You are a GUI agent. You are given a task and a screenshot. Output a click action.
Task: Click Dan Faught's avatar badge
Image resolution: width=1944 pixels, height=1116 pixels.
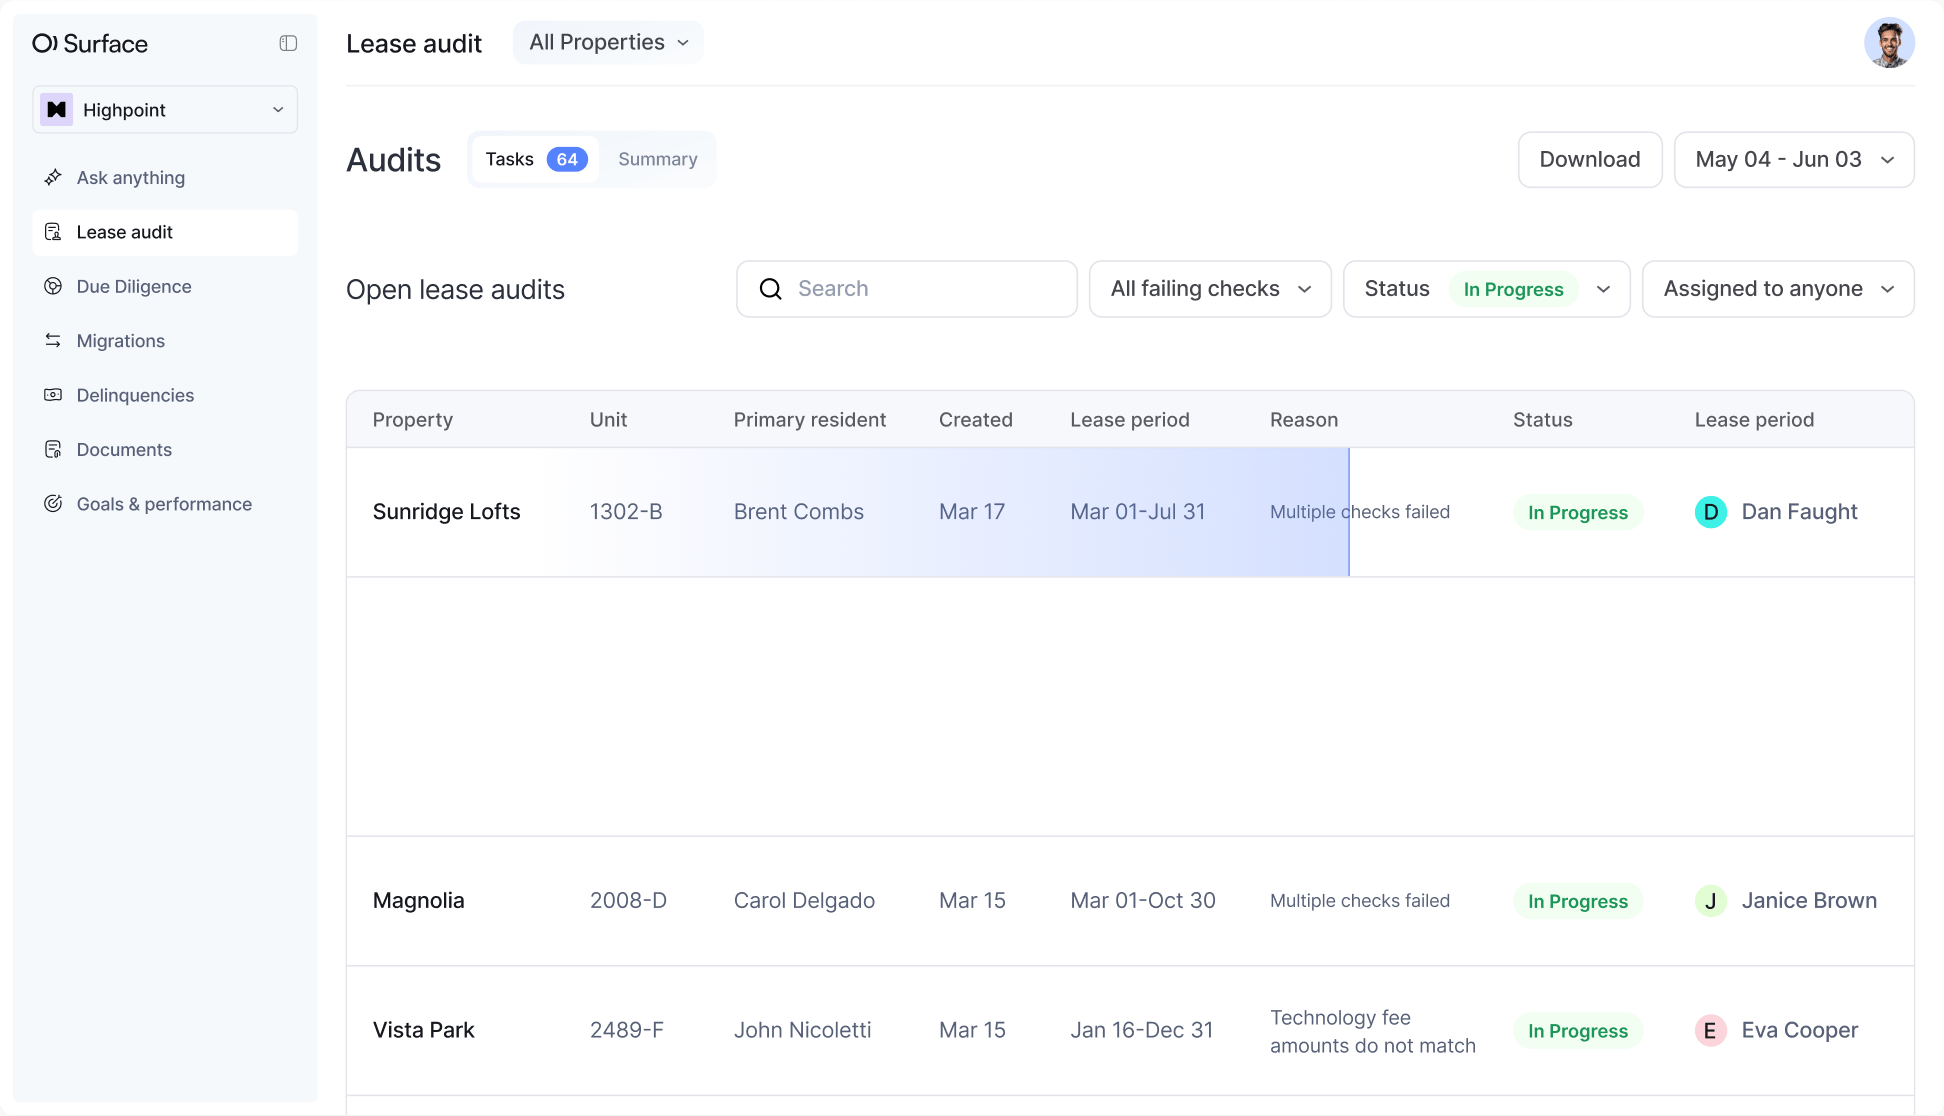(1711, 511)
